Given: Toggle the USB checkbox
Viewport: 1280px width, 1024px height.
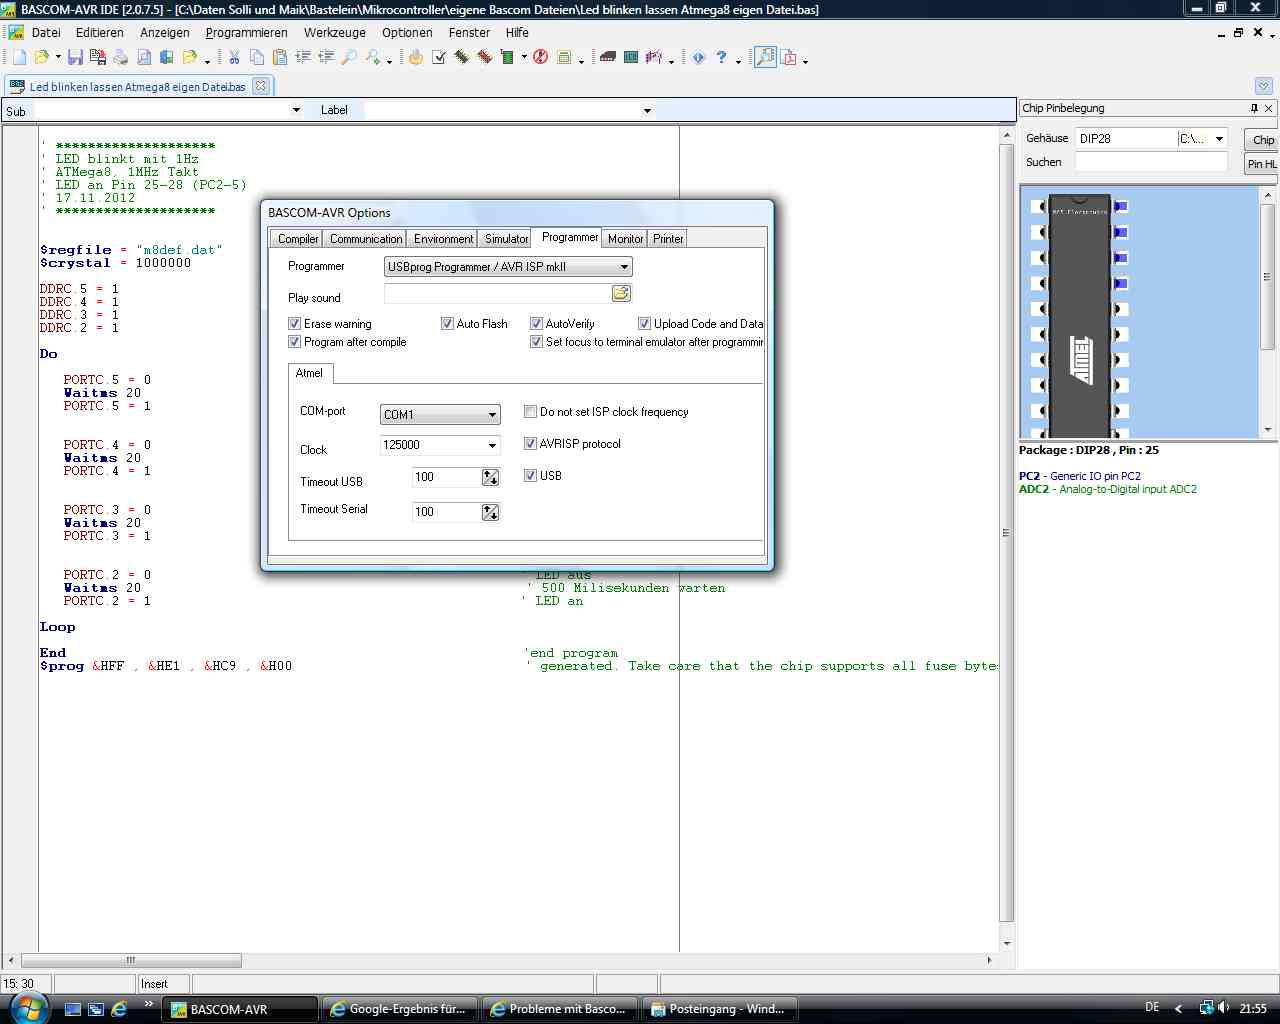Looking at the screenshot, I should coord(531,476).
